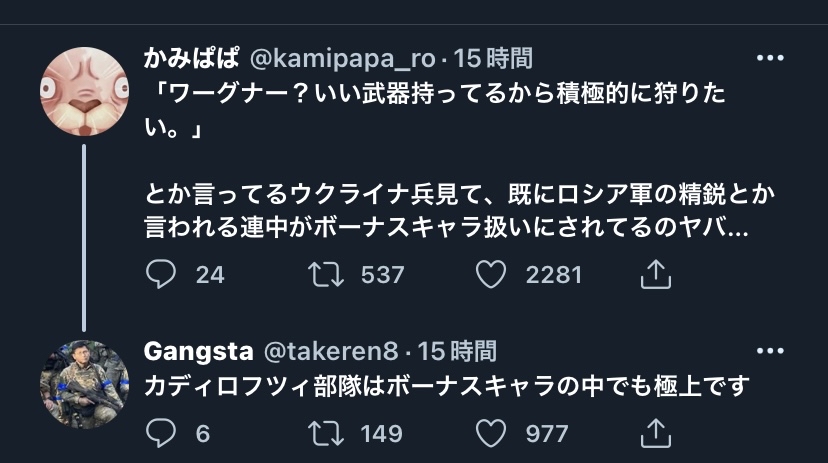
Task: Open the reply text about カディロフツィ部隊
Action: pyautogui.click(x=447, y=385)
